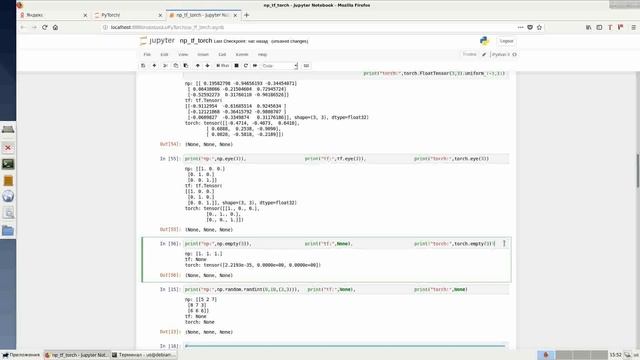The image size is (640, 360).
Task: Insert cell below with the plus icon
Action: click(154, 66)
